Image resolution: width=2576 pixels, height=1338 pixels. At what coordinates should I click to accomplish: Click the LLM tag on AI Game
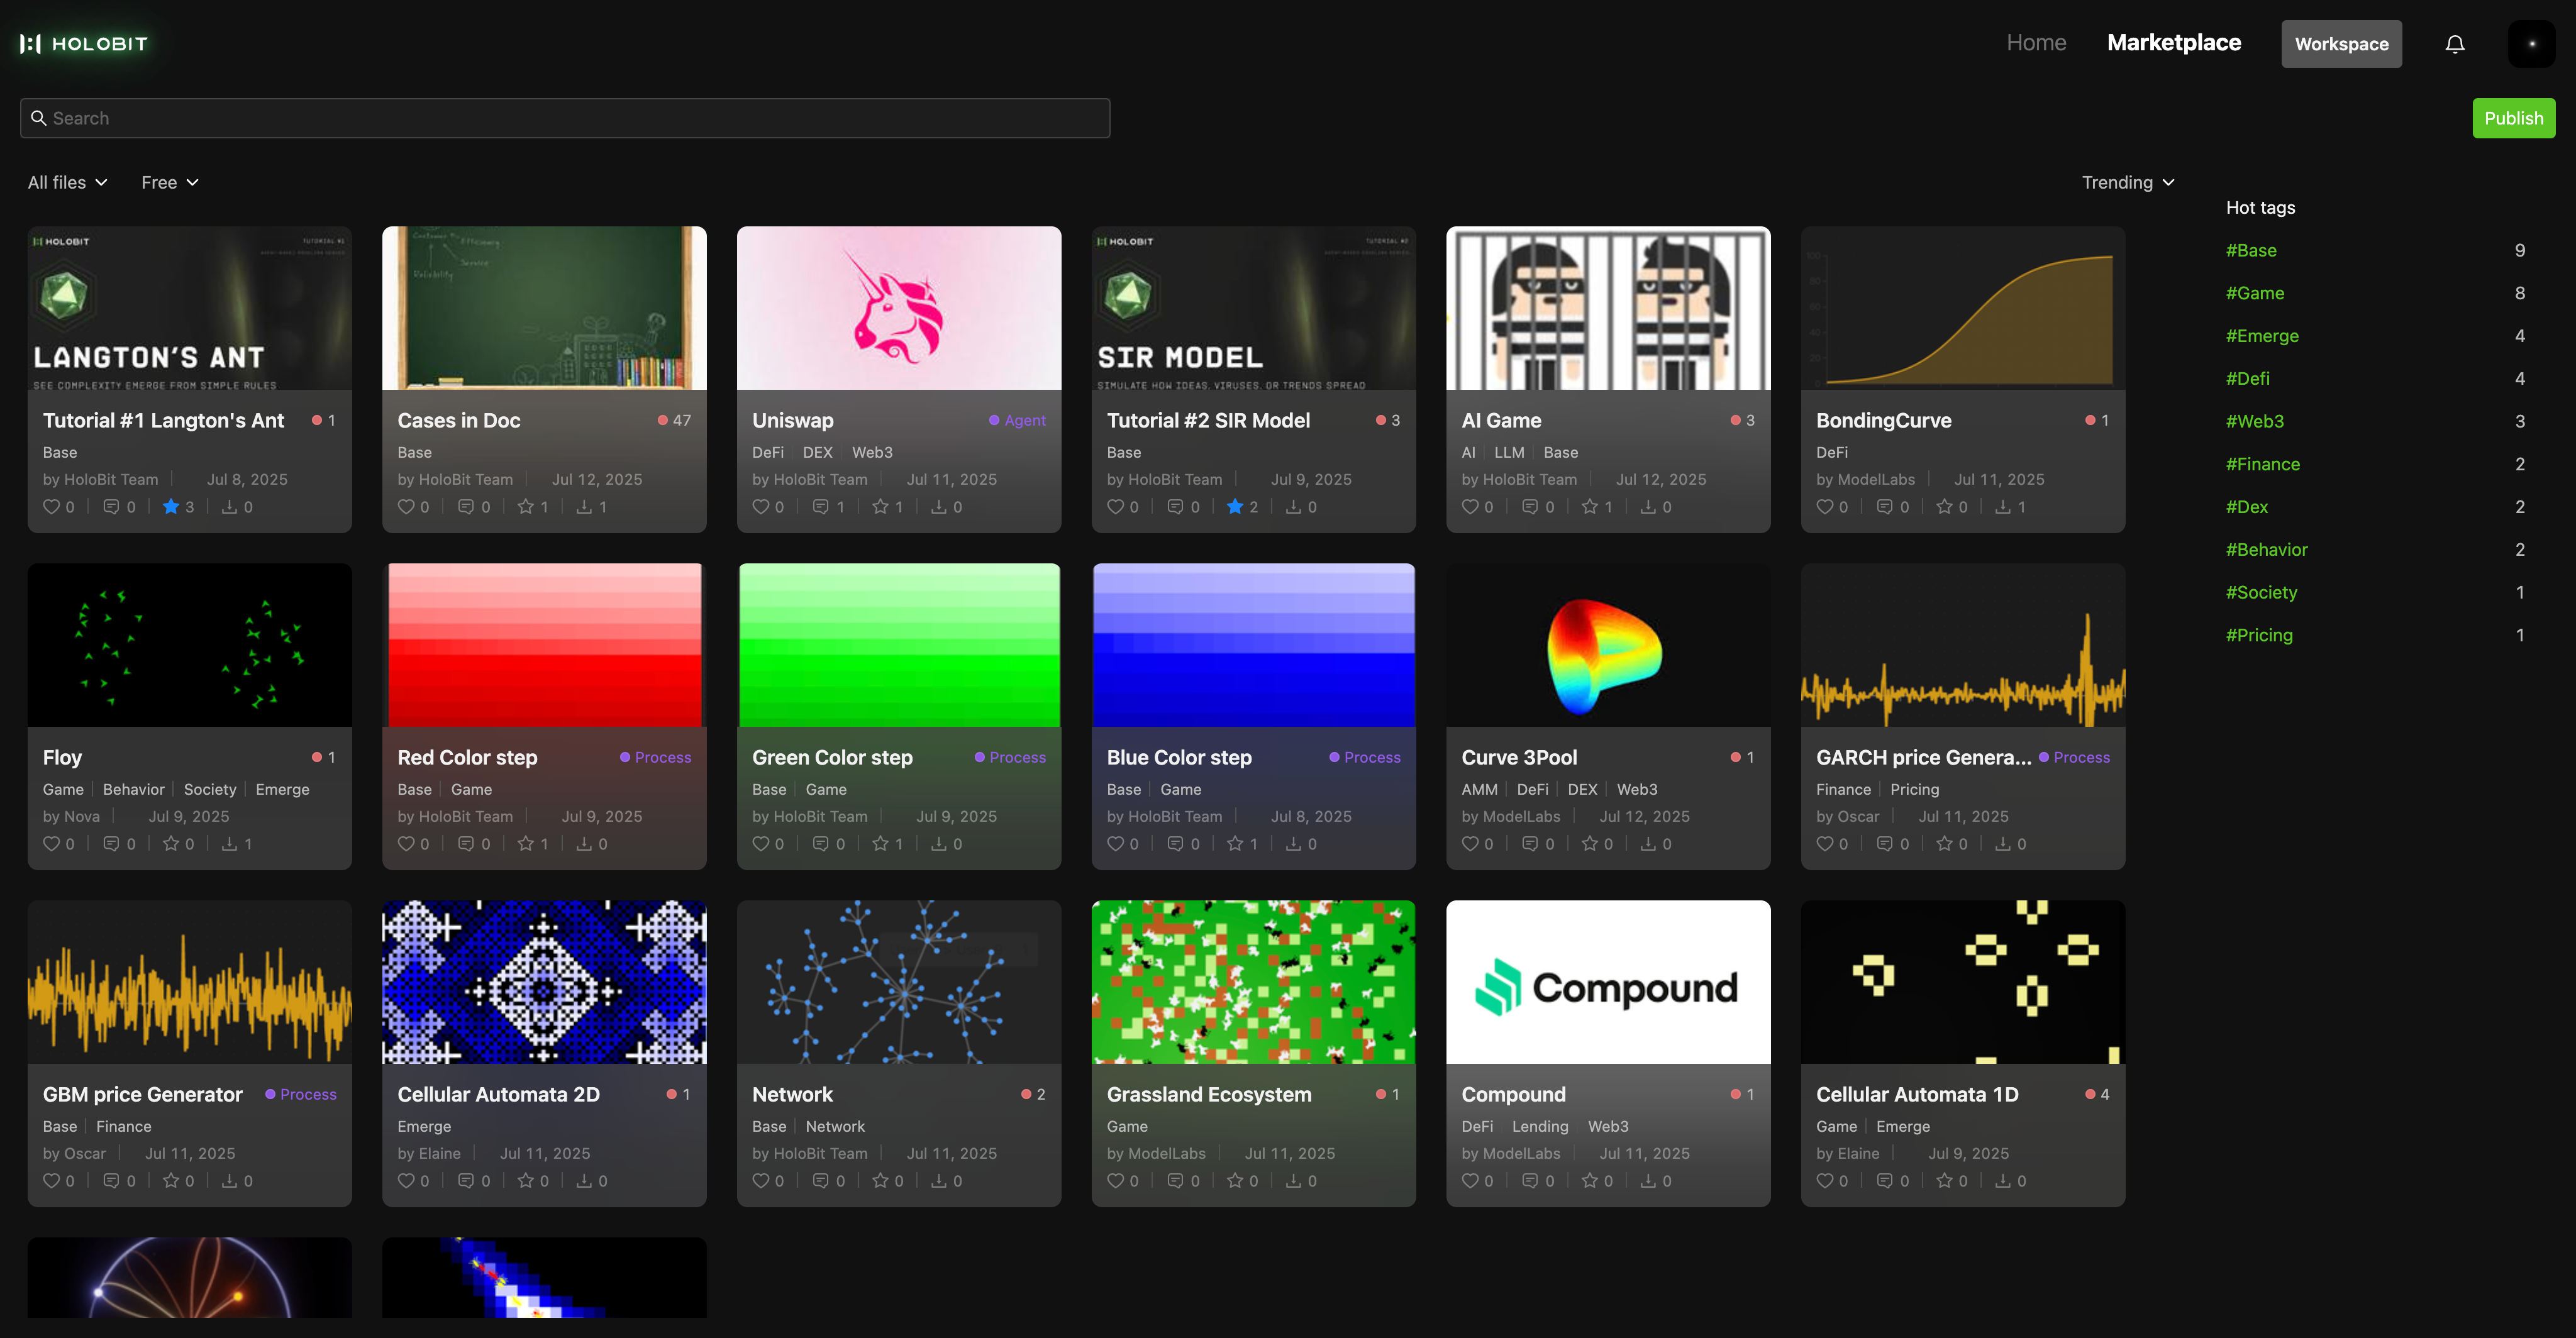pos(1509,453)
